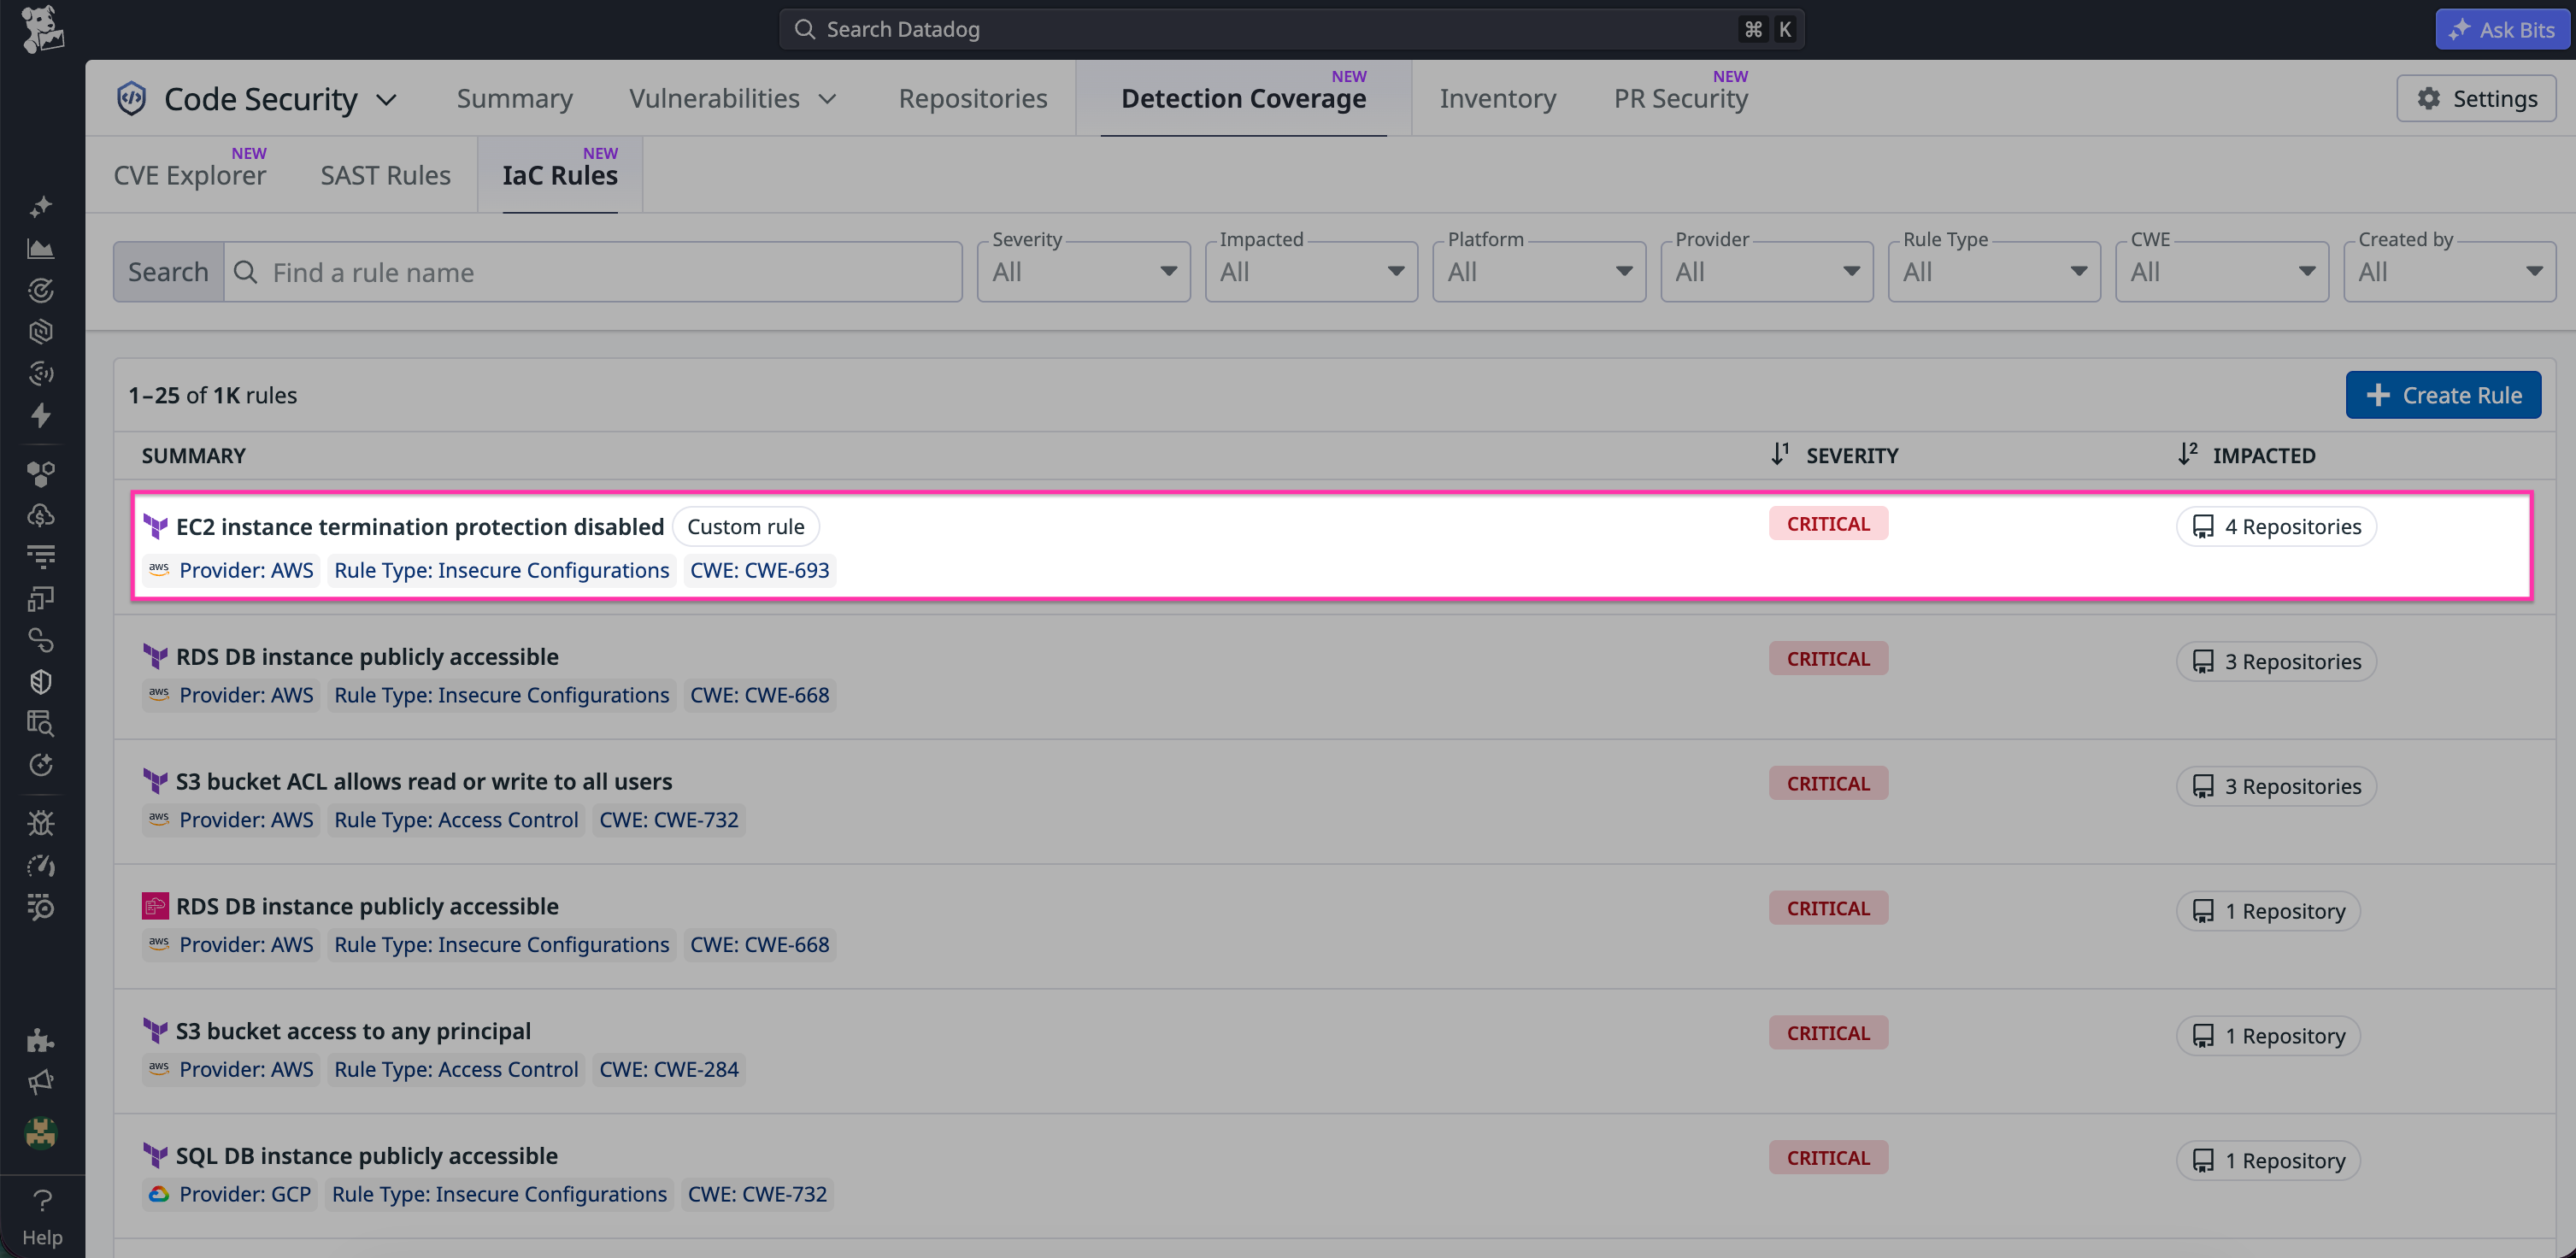Switch to the Summary tab
This screenshot has width=2576, height=1258.
tap(515, 98)
